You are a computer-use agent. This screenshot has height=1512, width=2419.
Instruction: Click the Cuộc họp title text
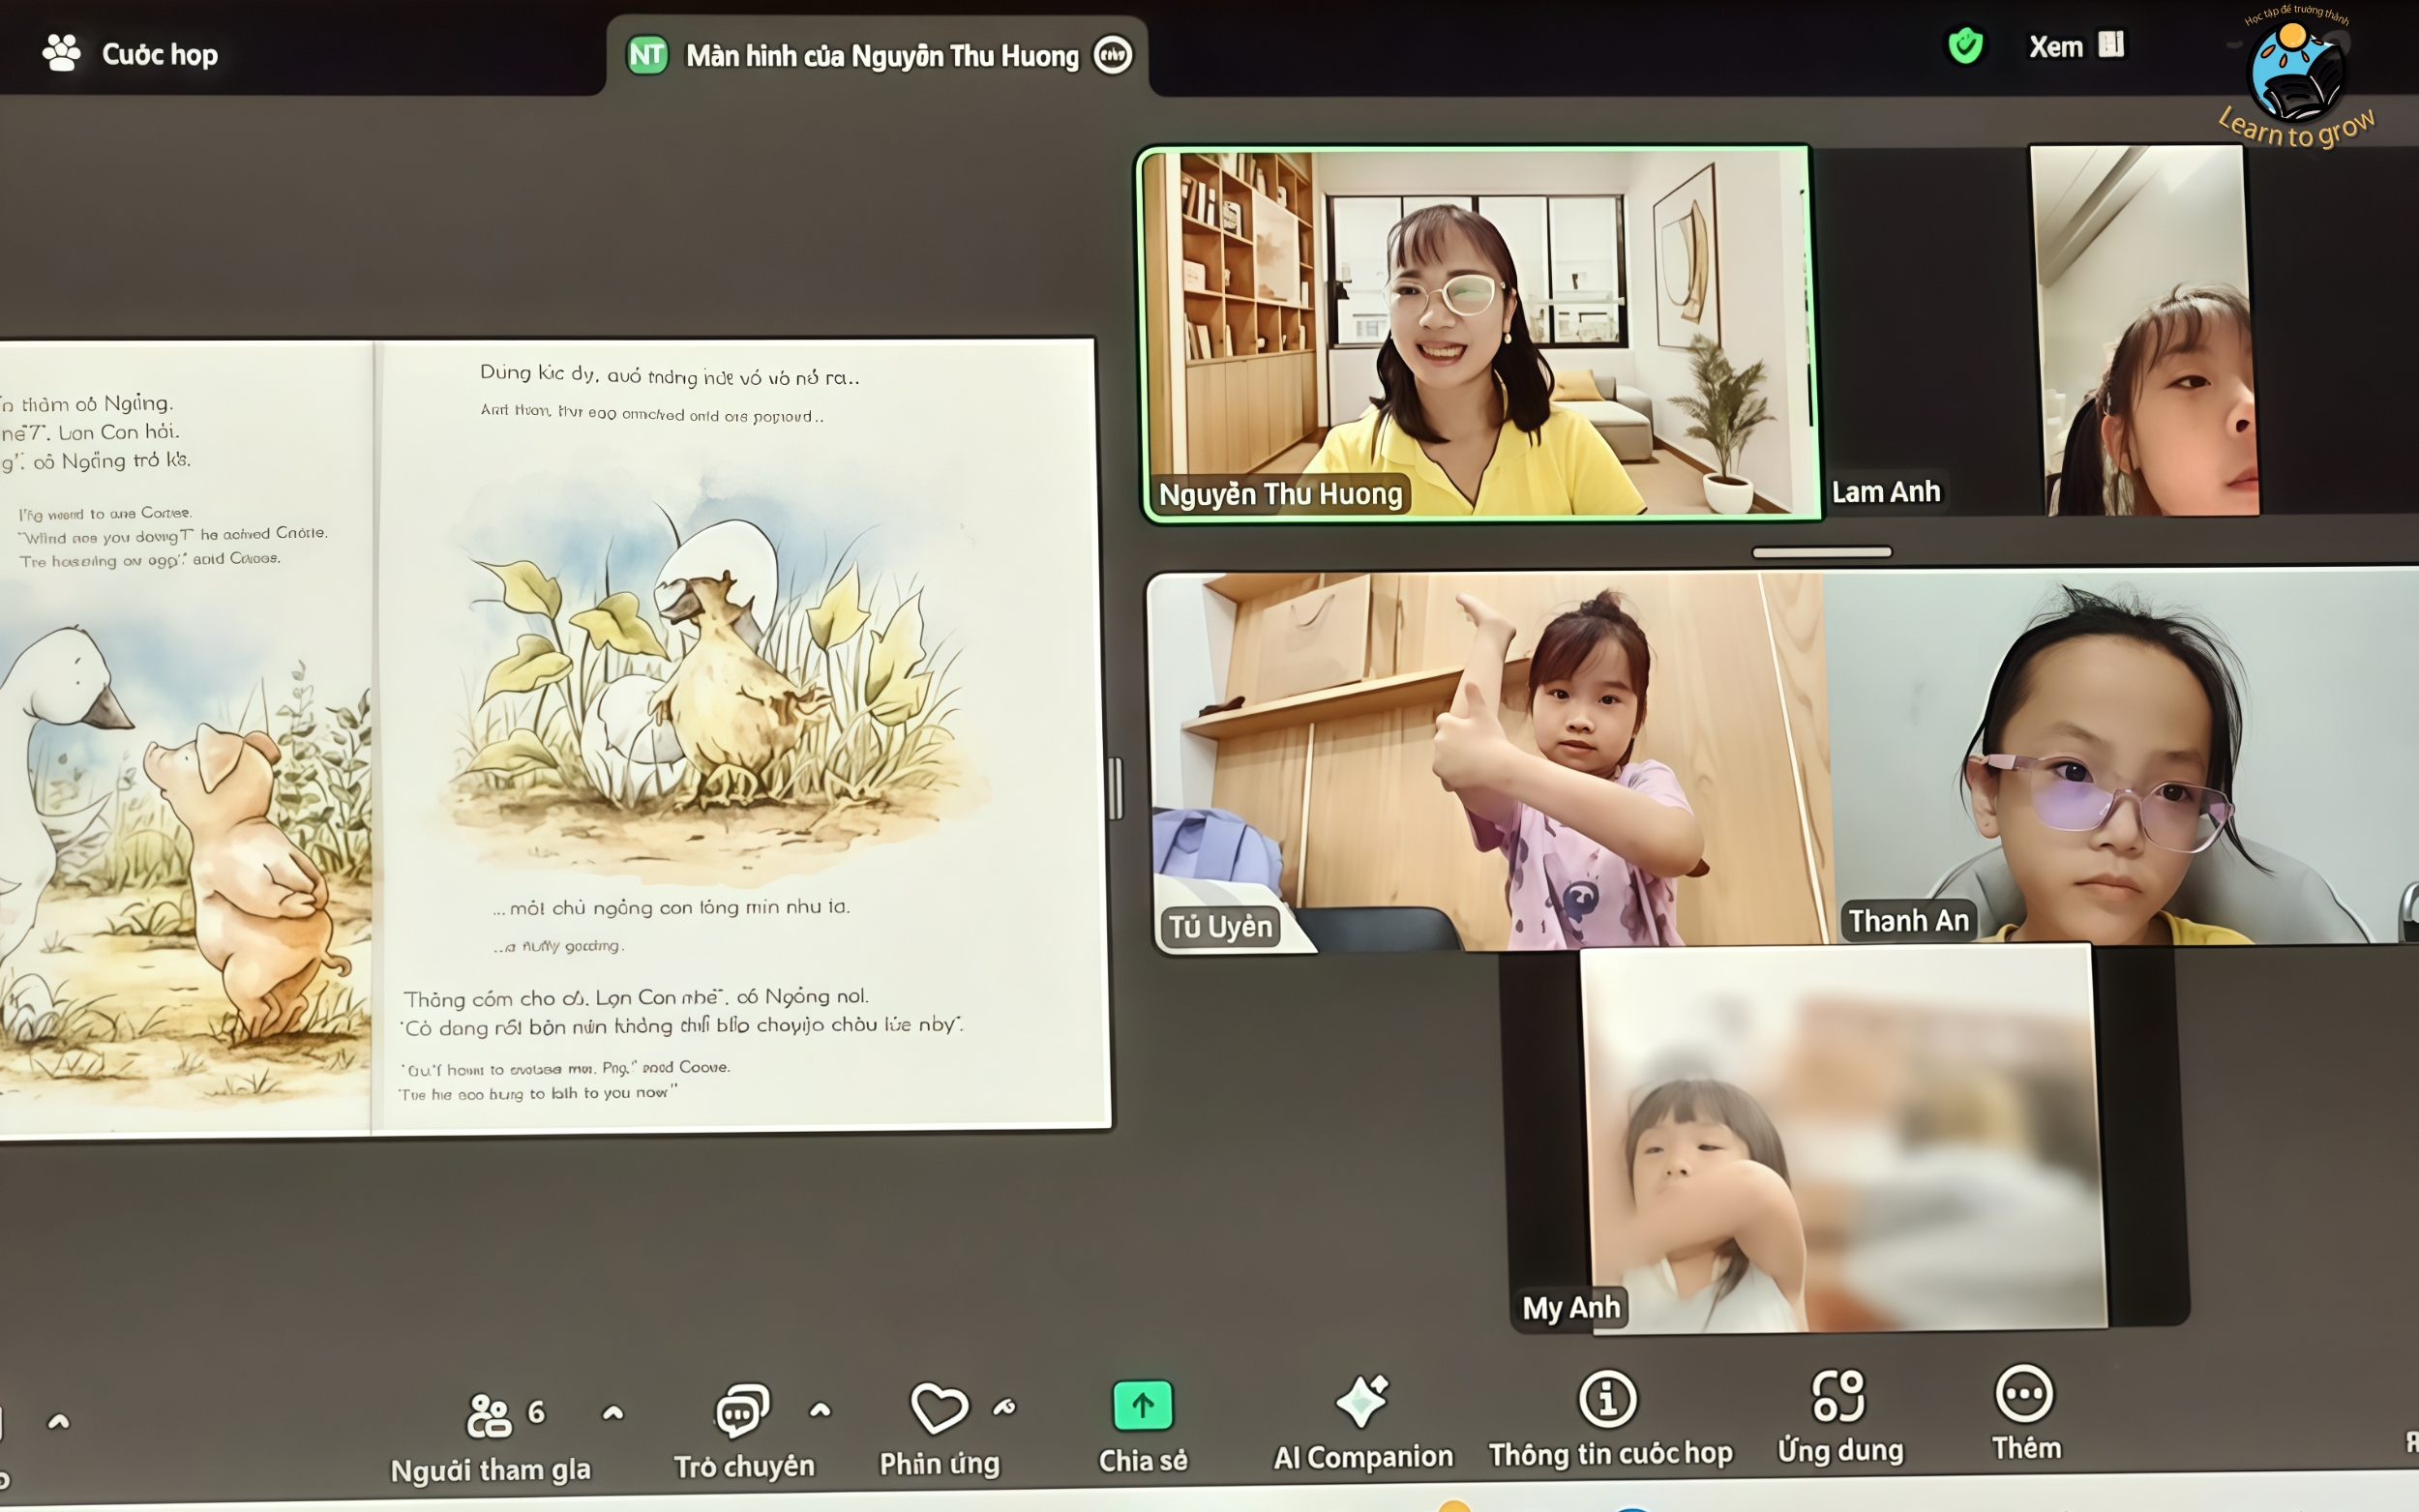coord(160,54)
